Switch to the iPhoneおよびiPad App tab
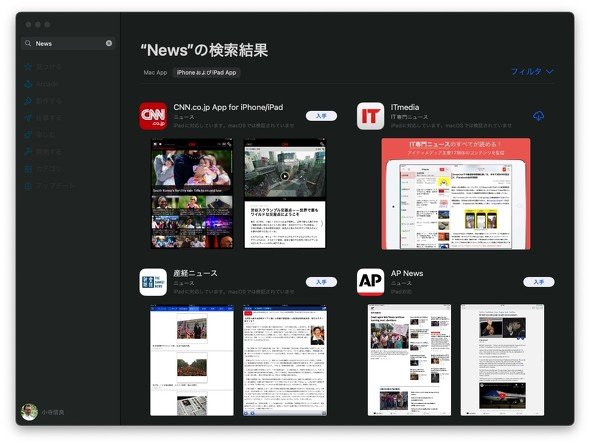Image resolution: width=590 pixels, height=445 pixels. click(x=206, y=73)
